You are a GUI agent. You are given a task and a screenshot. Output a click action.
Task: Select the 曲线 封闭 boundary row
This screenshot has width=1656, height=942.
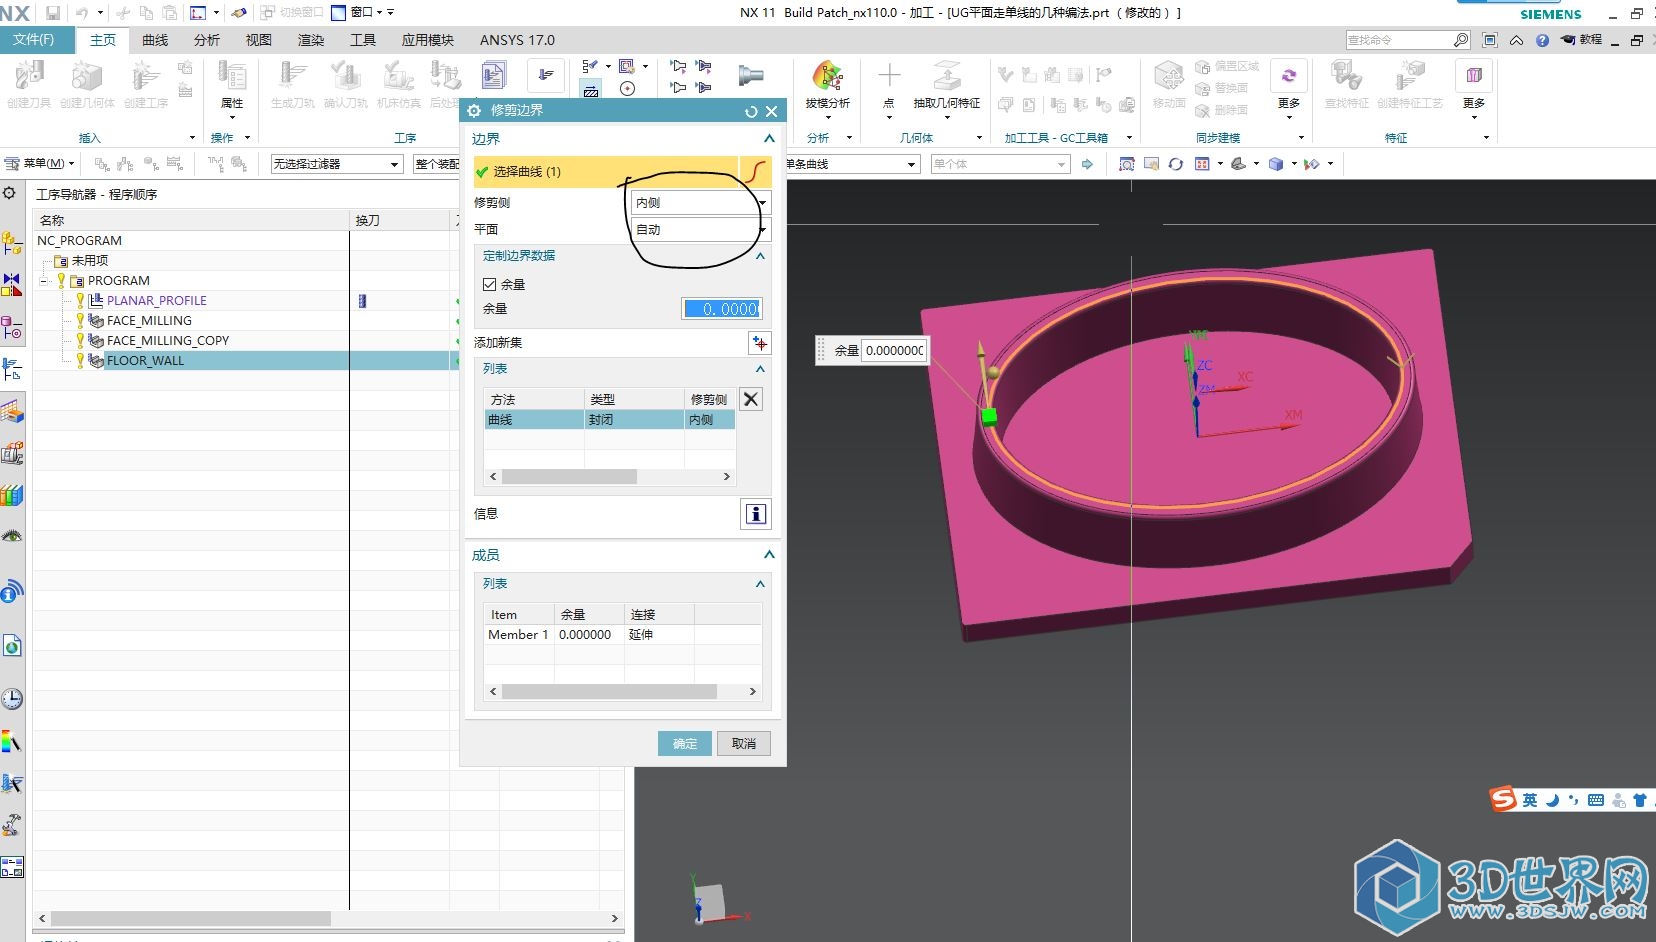[610, 420]
